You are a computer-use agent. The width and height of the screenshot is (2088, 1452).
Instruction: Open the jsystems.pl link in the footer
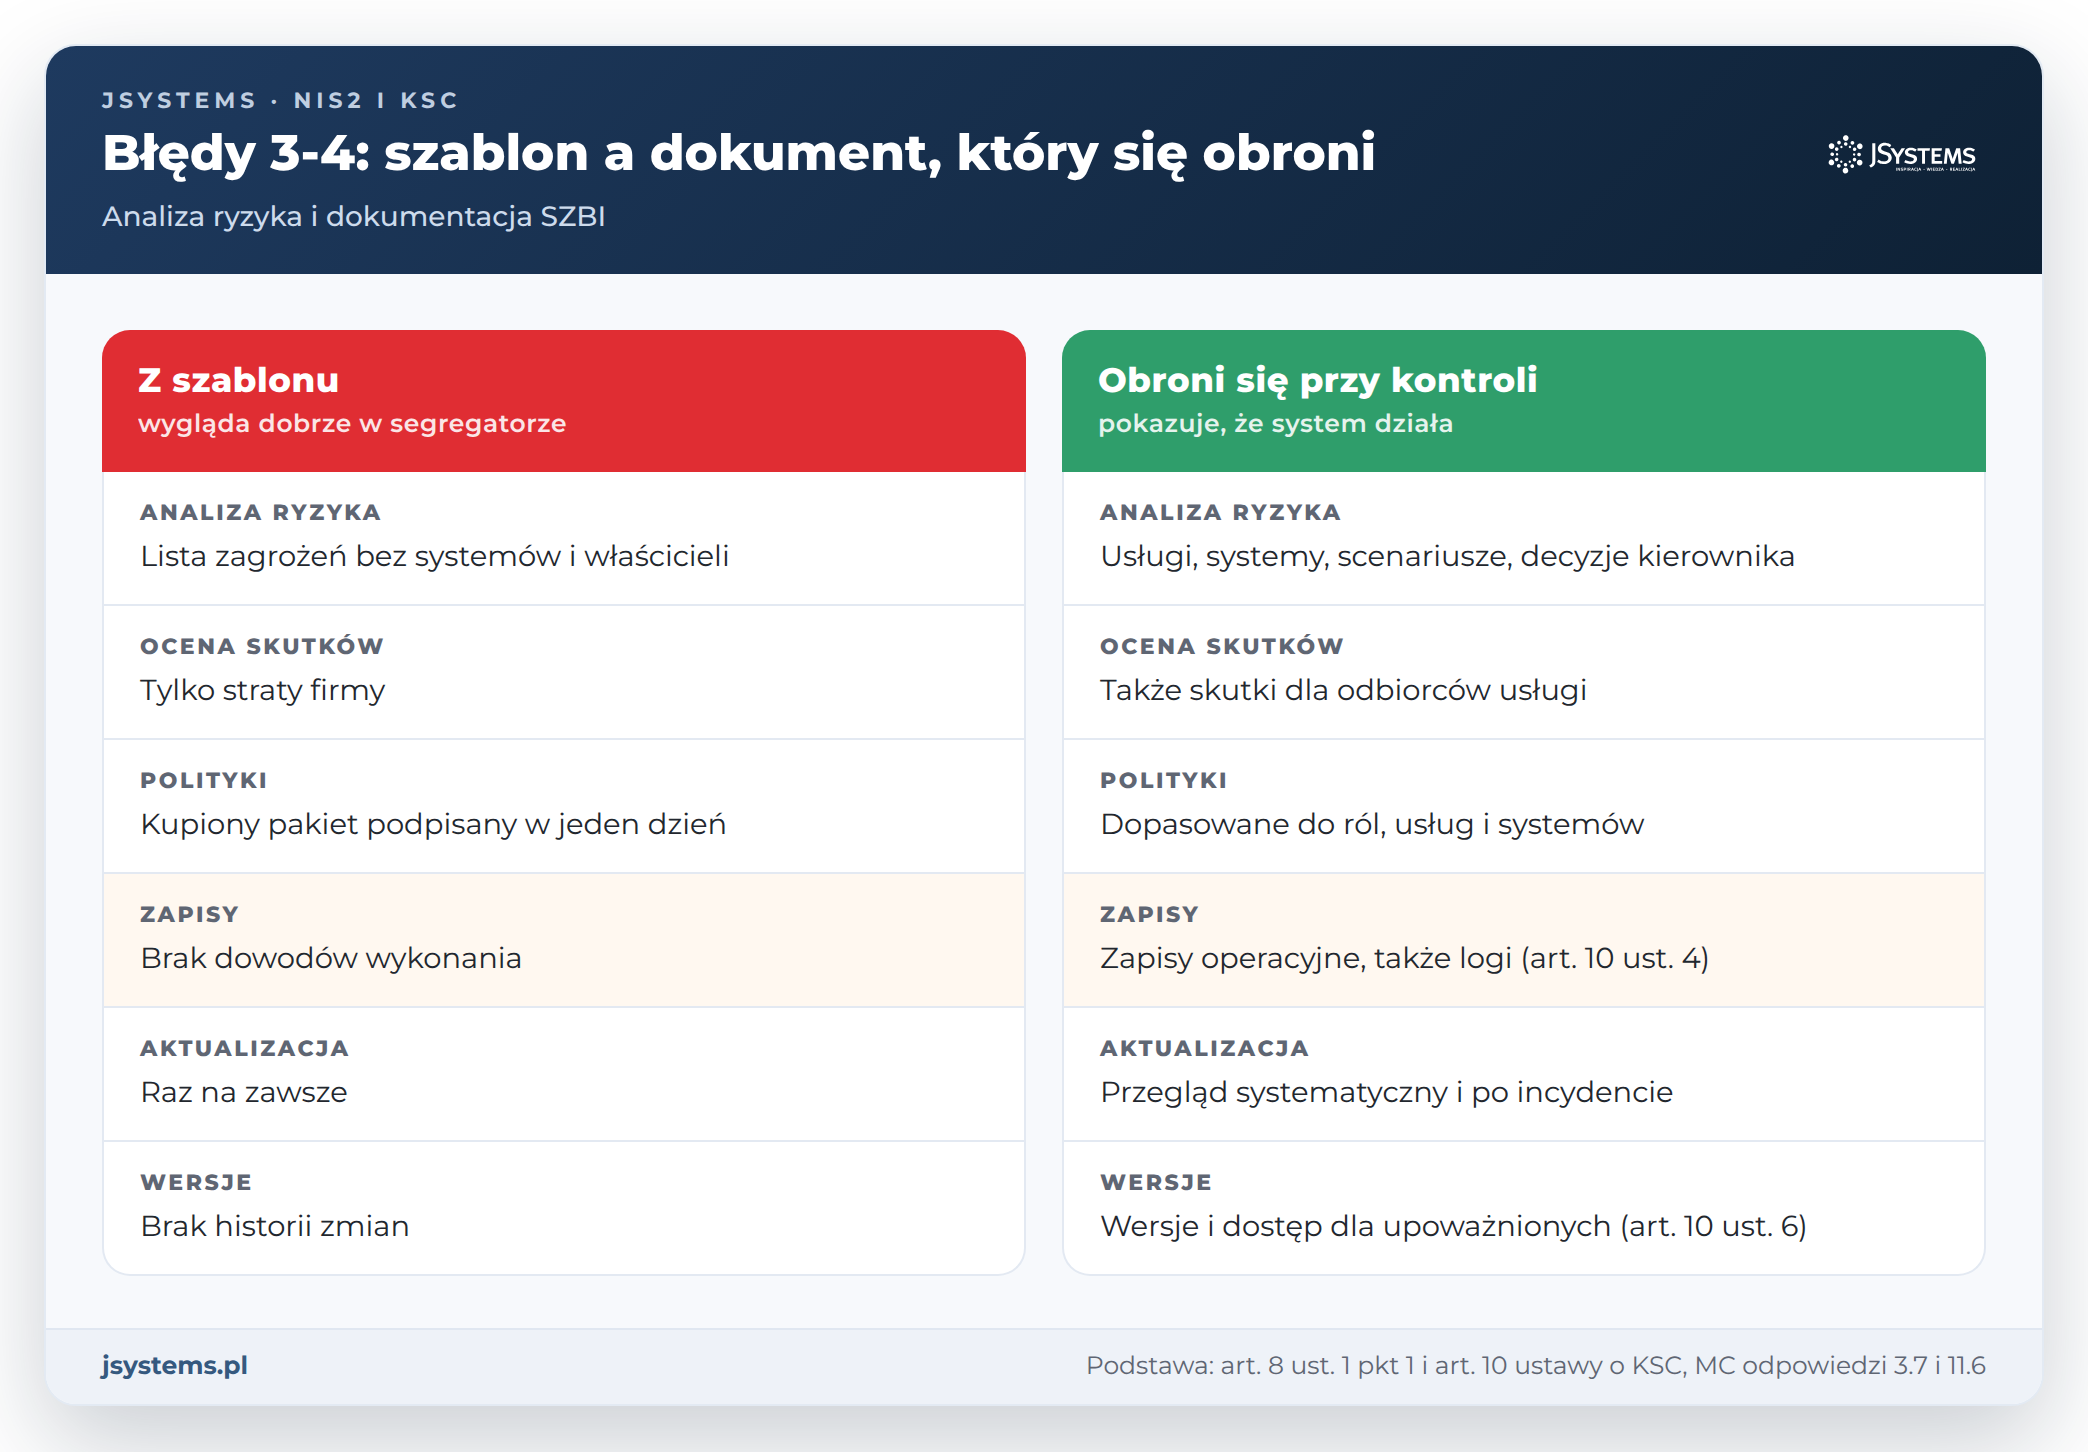pos(174,1365)
